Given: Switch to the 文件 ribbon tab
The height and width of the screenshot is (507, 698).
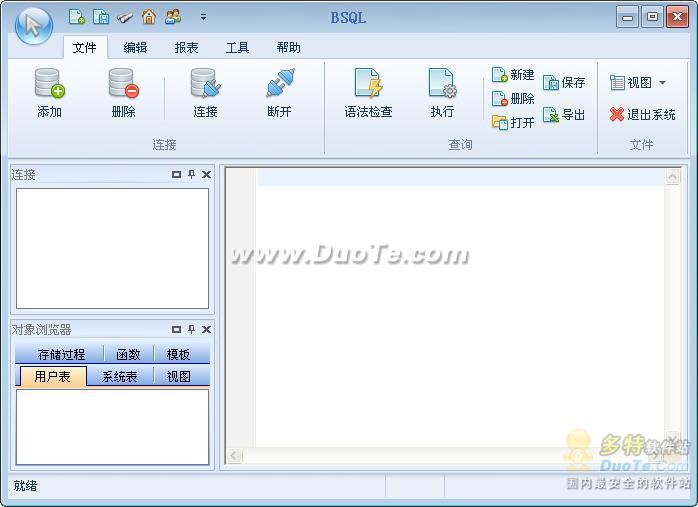Looking at the screenshot, I should (85, 48).
